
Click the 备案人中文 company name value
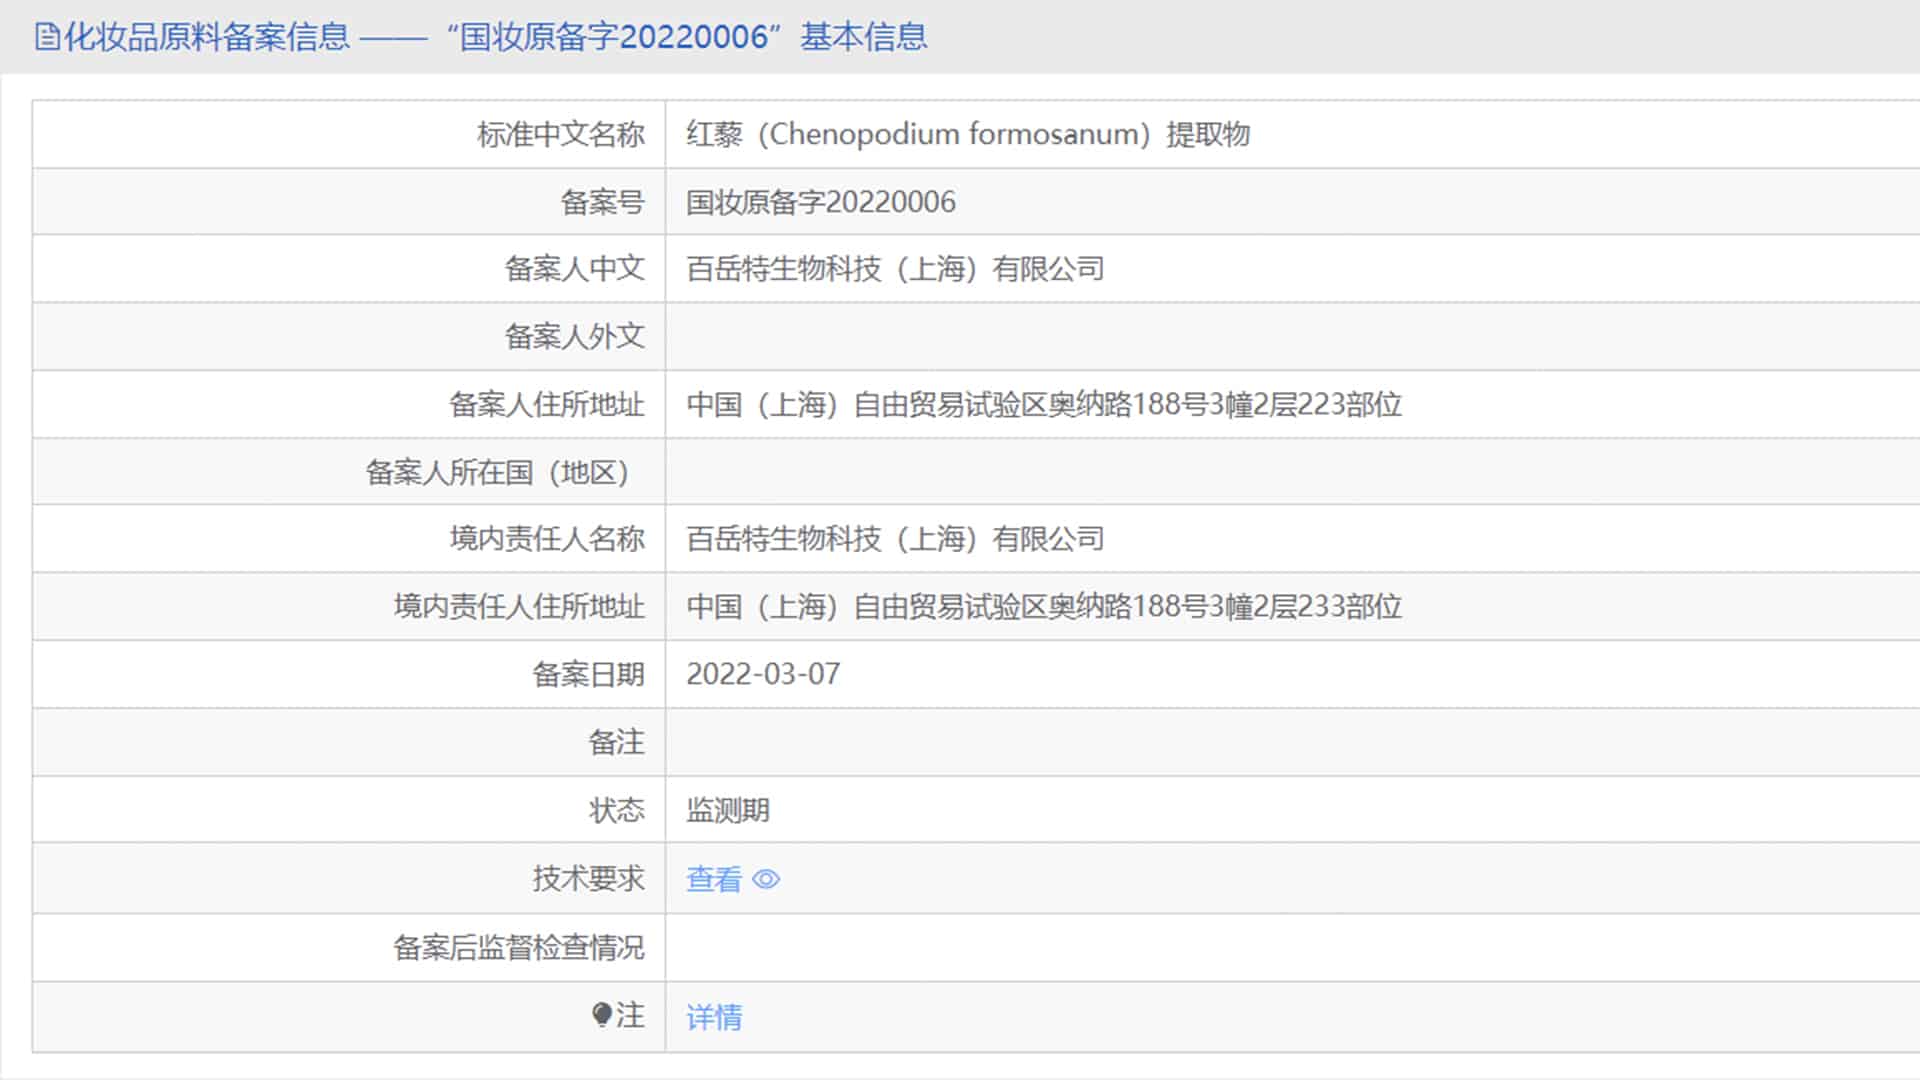tap(894, 269)
